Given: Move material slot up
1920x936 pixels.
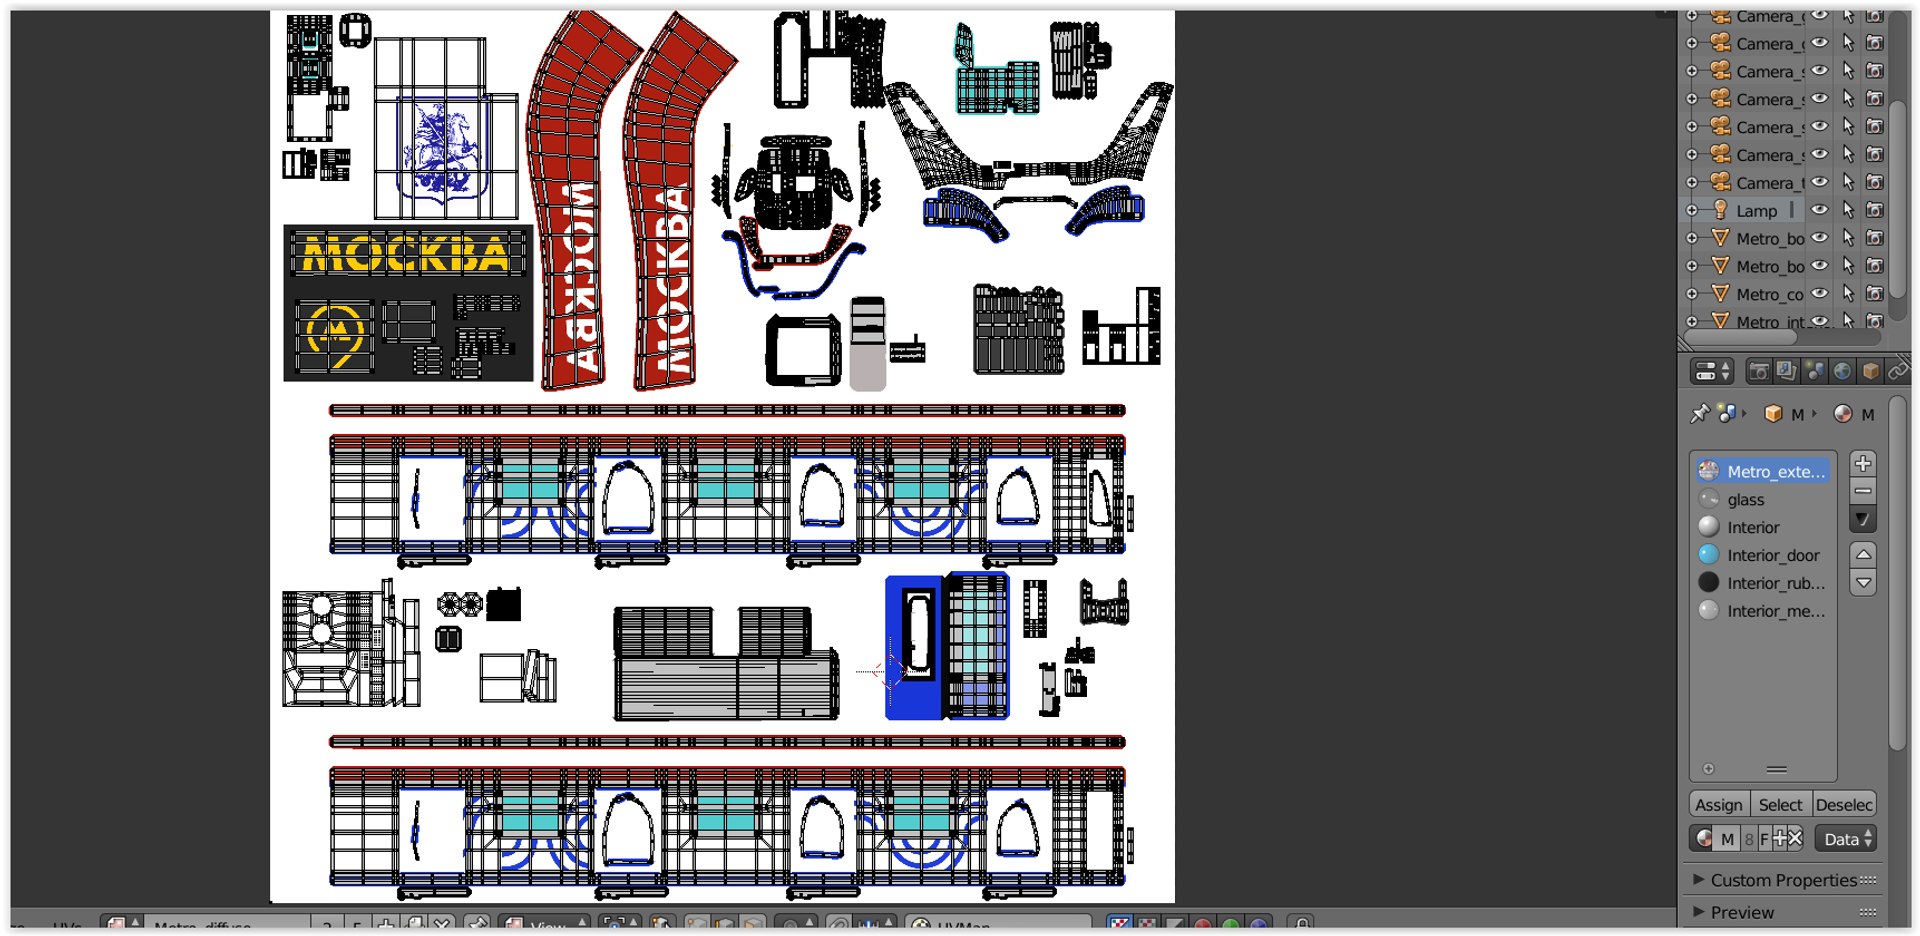Looking at the screenshot, I should tap(1863, 554).
